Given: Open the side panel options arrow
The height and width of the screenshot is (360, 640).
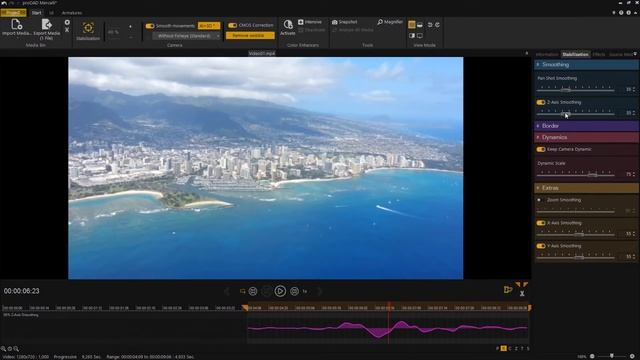Looking at the screenshot, I should [x=635, y=54].
